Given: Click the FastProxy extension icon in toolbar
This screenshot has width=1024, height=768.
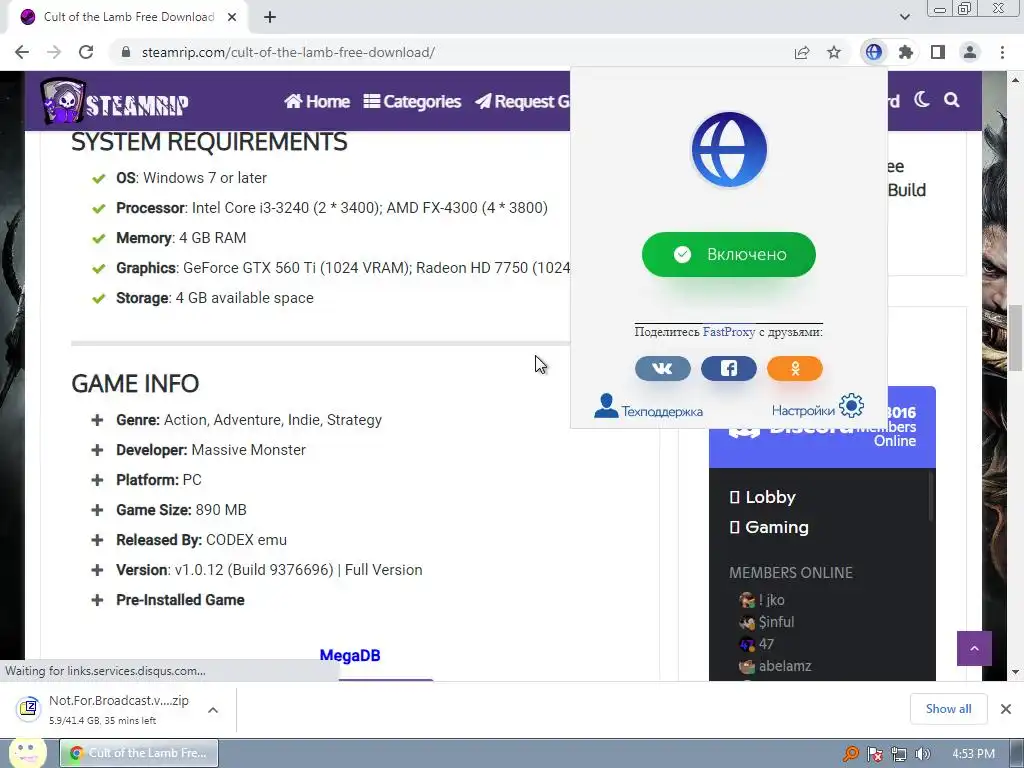Looking at the screenshot, I should coord(873,52).
